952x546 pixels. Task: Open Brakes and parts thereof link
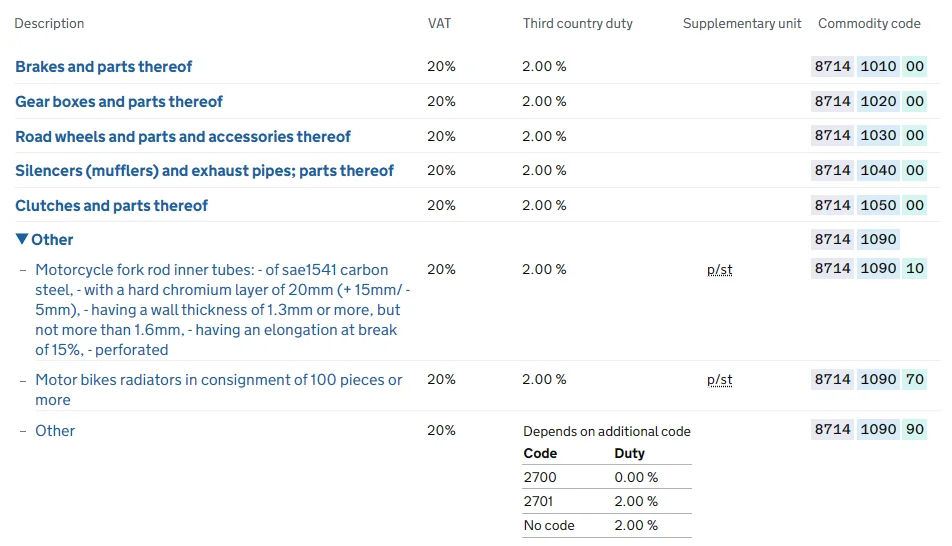coord(103,67)
